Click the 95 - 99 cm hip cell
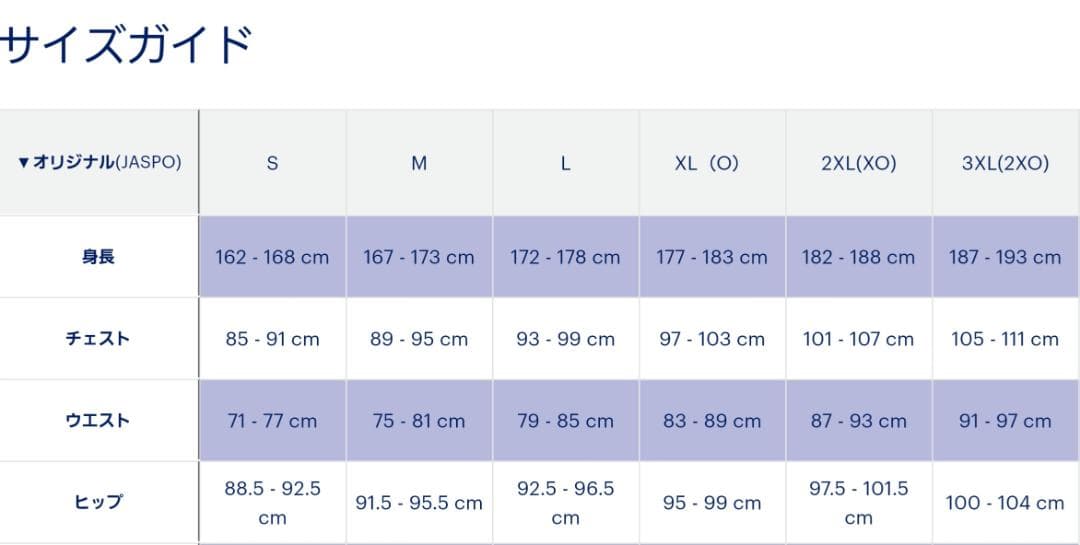1080x545 pixels. [x=712, y=502]
